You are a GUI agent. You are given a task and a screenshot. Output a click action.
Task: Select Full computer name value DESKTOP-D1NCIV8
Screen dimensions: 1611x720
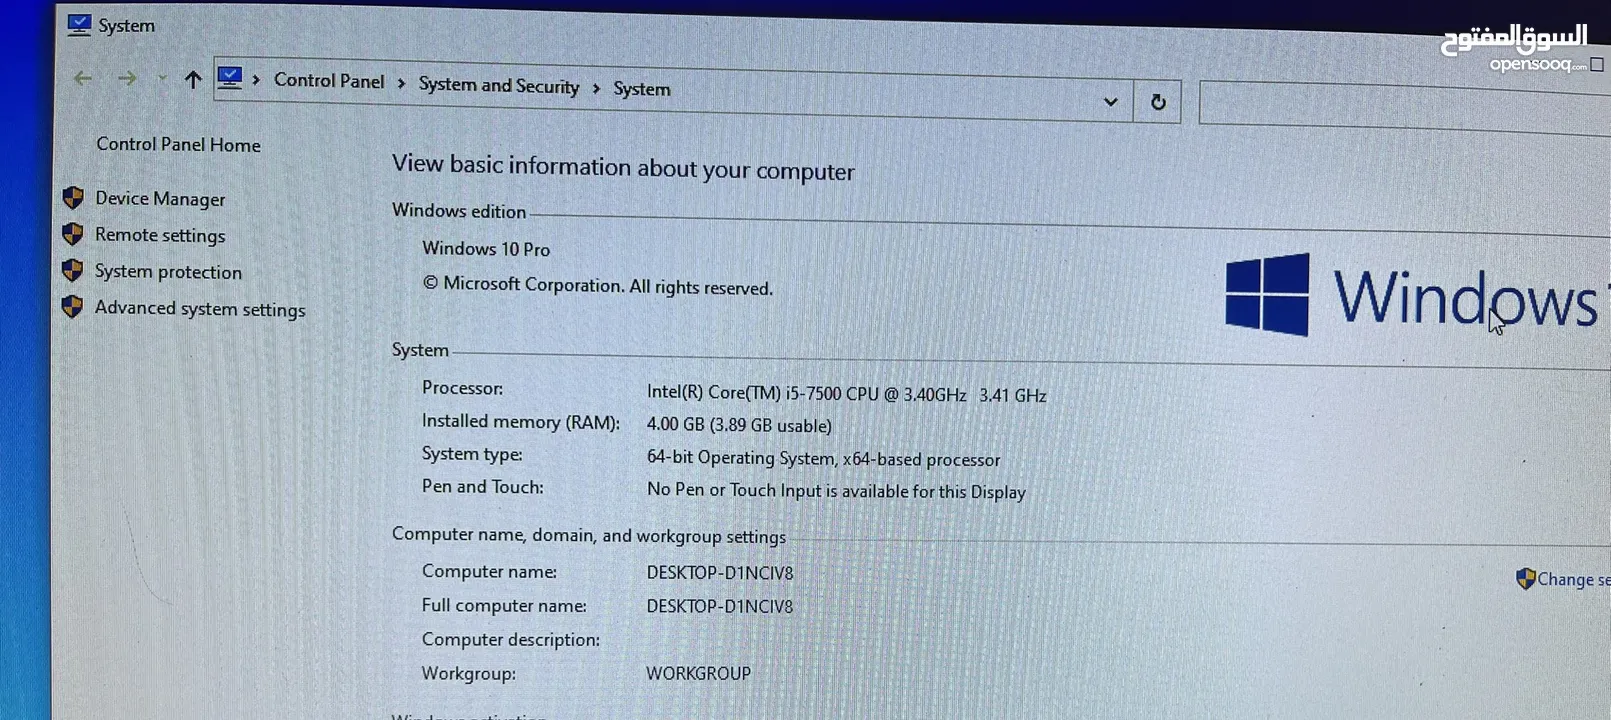tap(720, 606)
